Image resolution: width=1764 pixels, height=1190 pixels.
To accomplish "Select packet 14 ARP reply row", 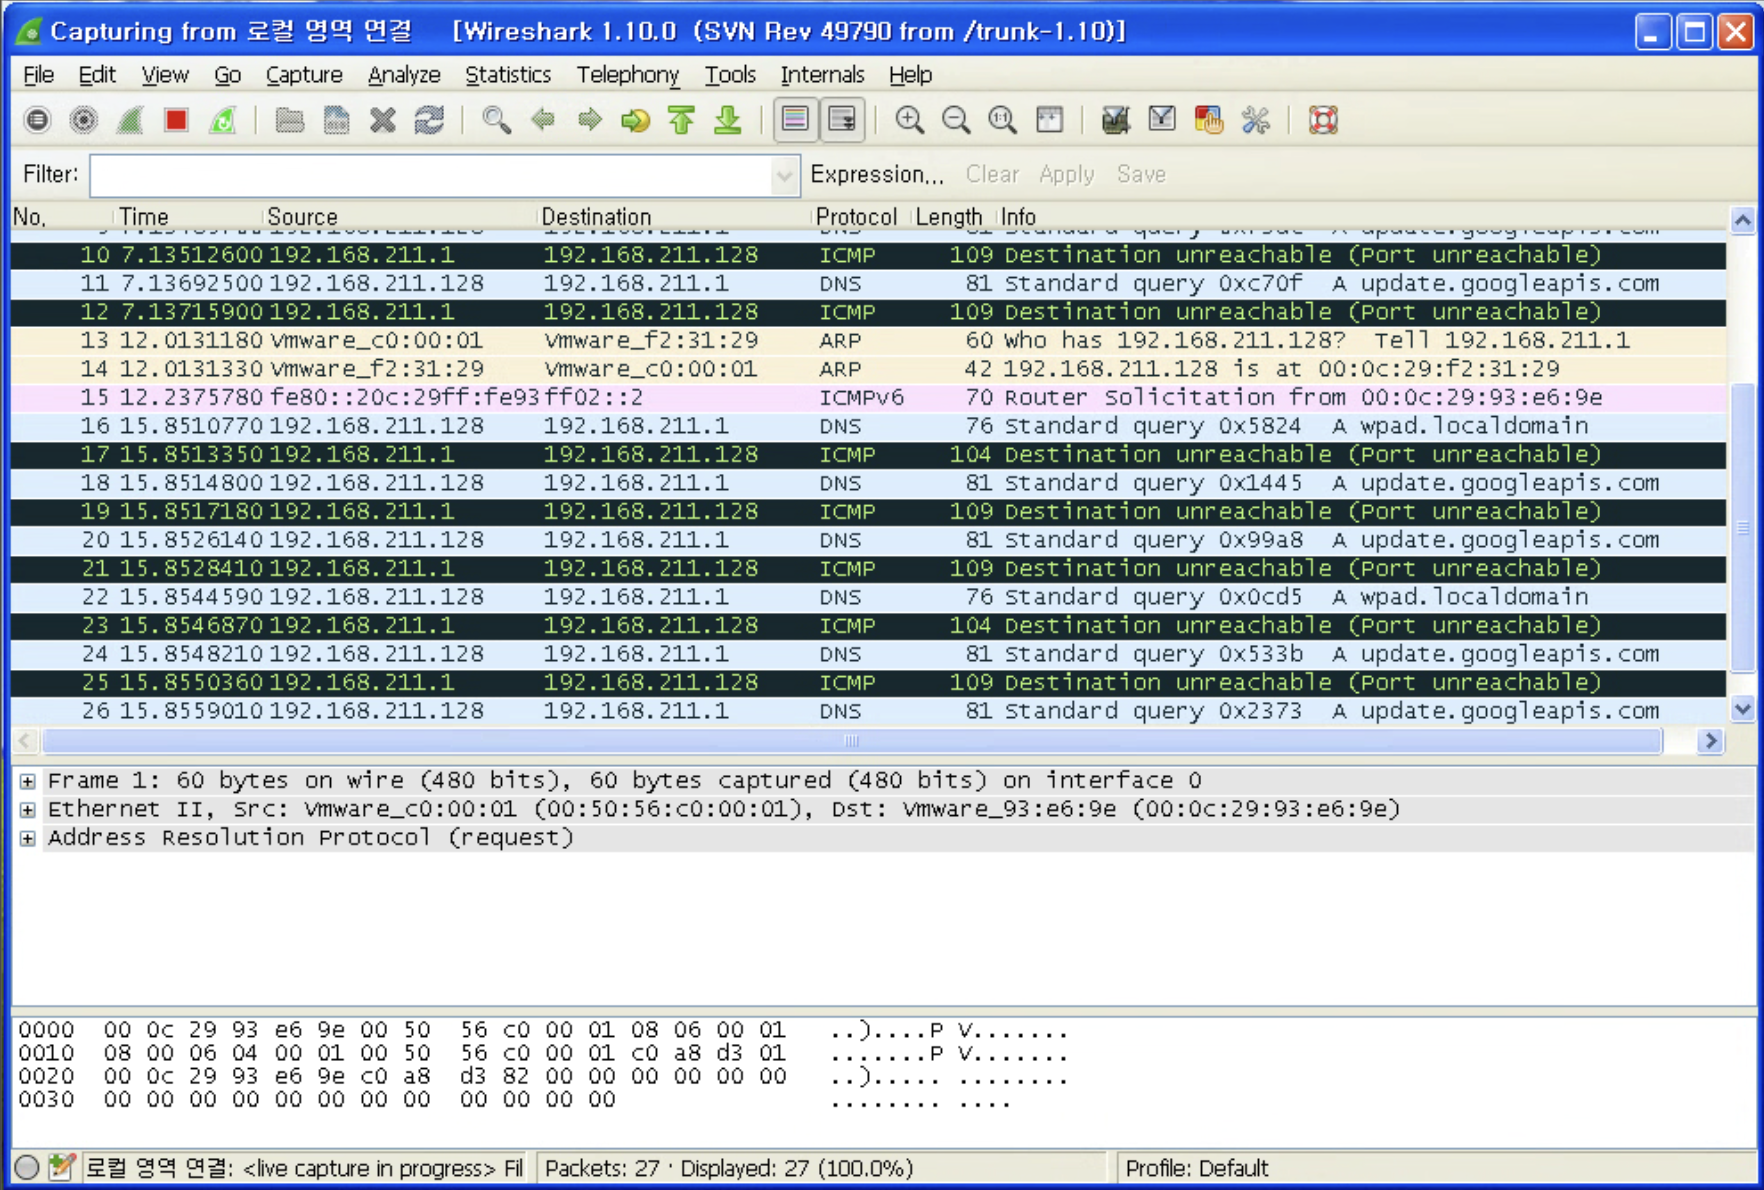I will (x=868, y=369).
